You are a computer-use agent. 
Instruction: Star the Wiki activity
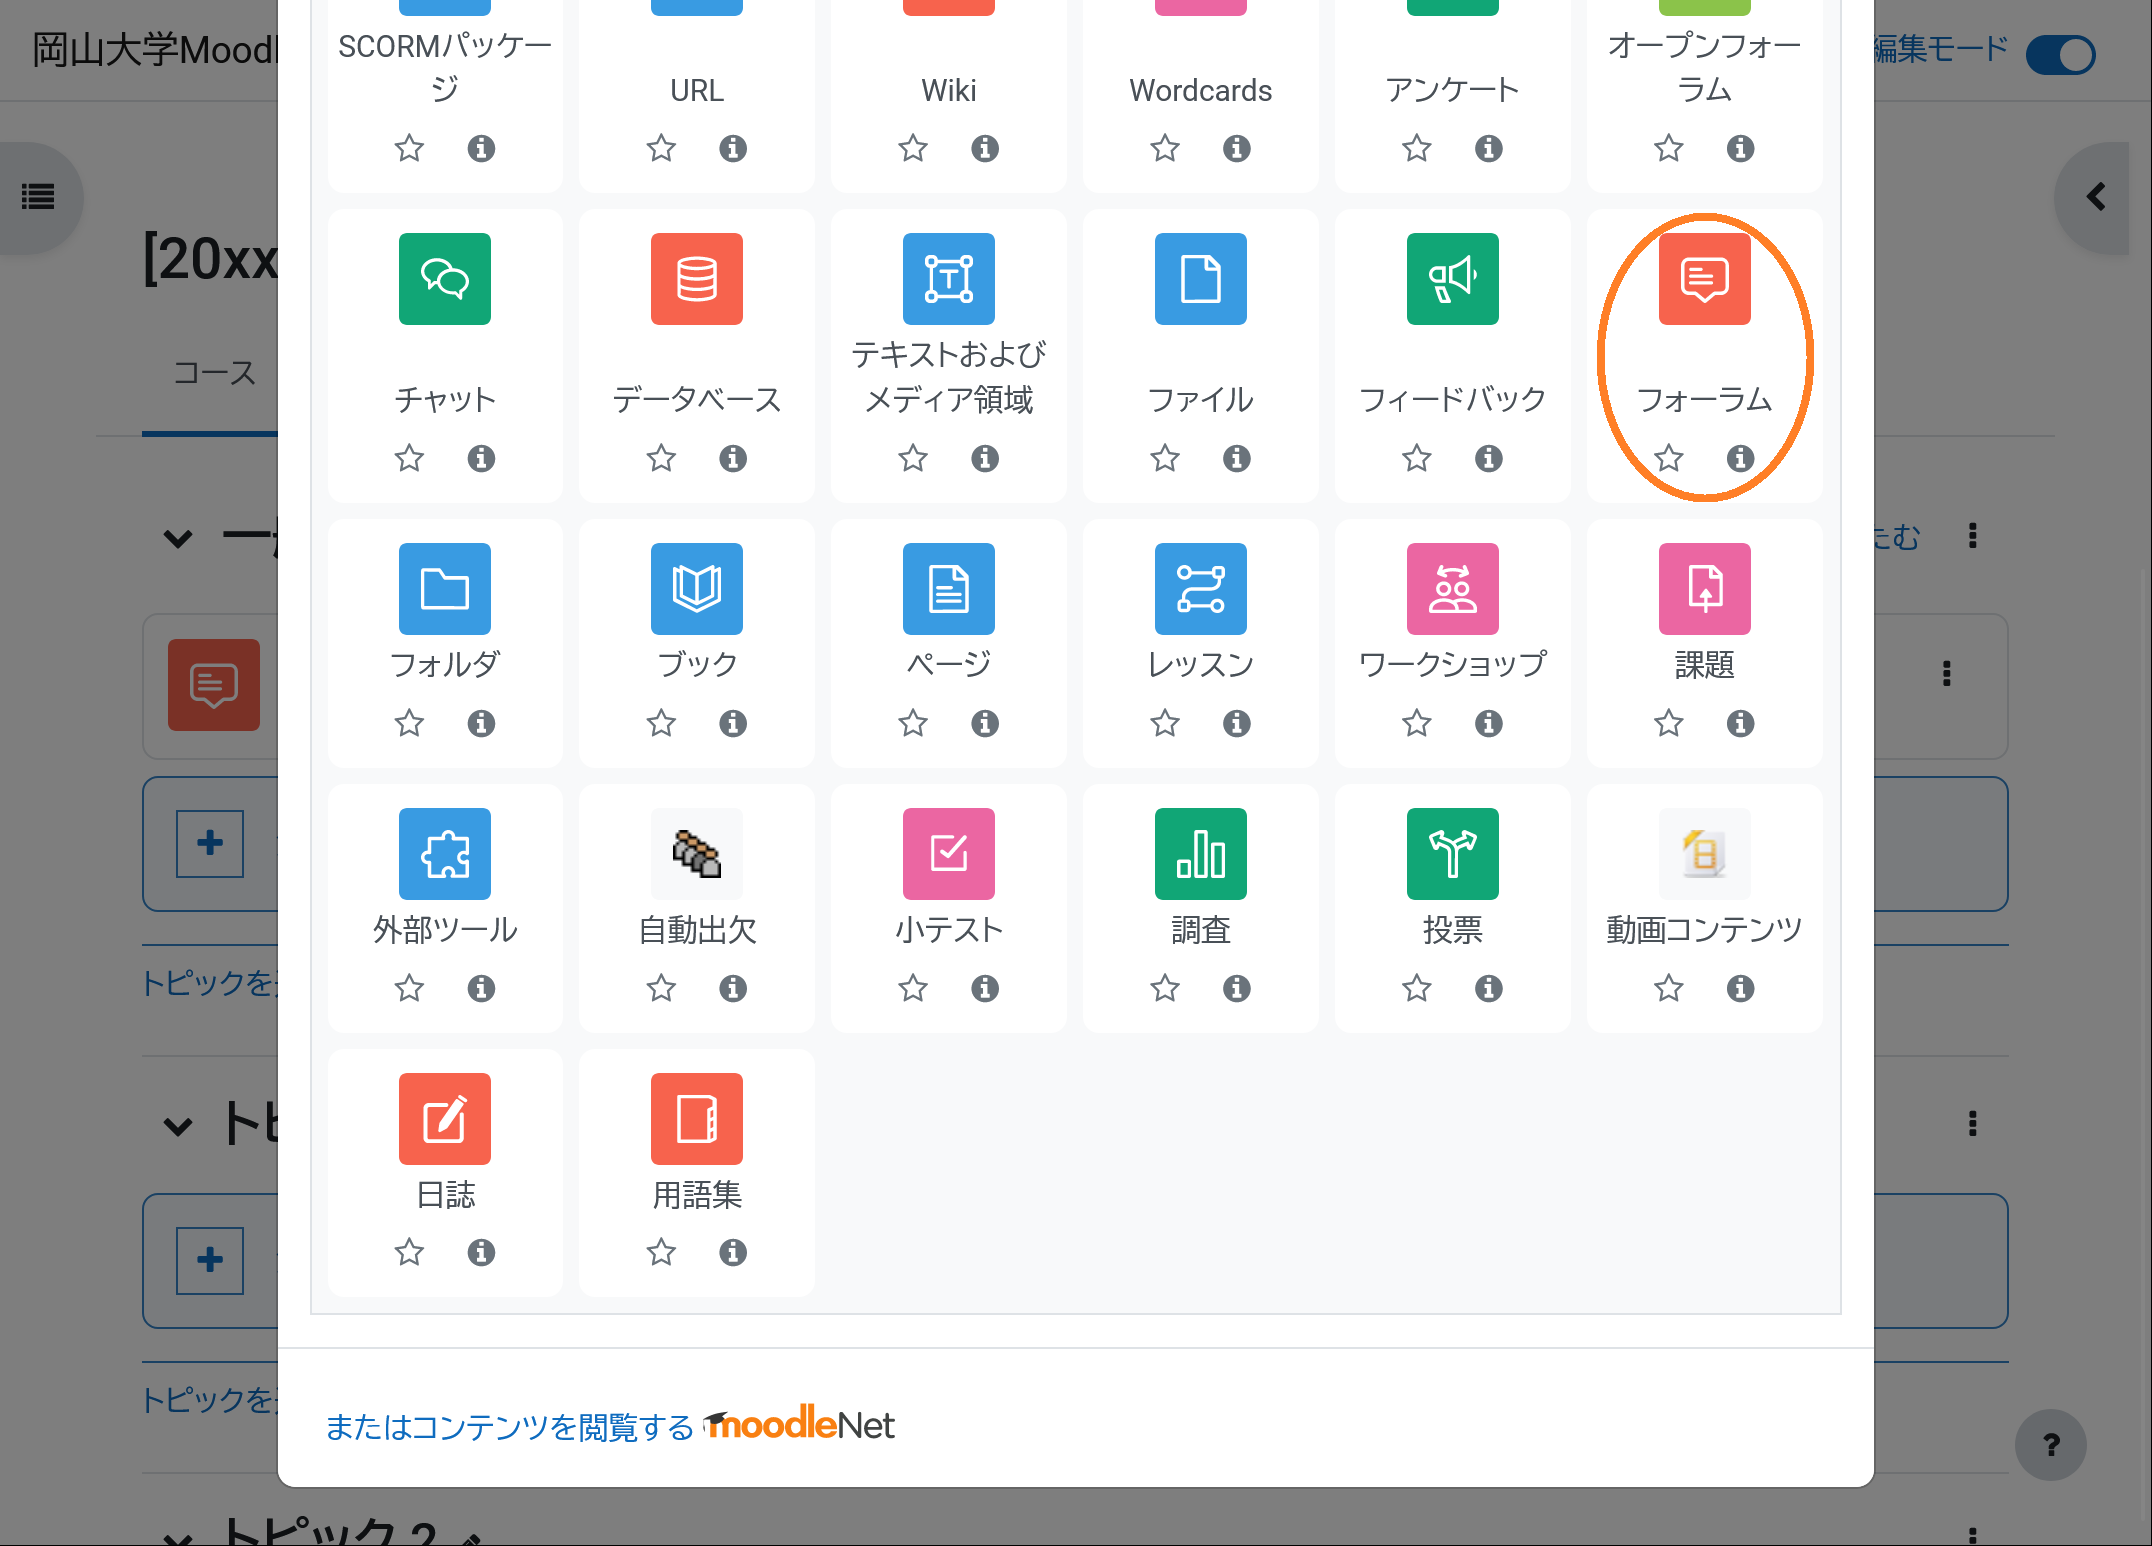913,148
